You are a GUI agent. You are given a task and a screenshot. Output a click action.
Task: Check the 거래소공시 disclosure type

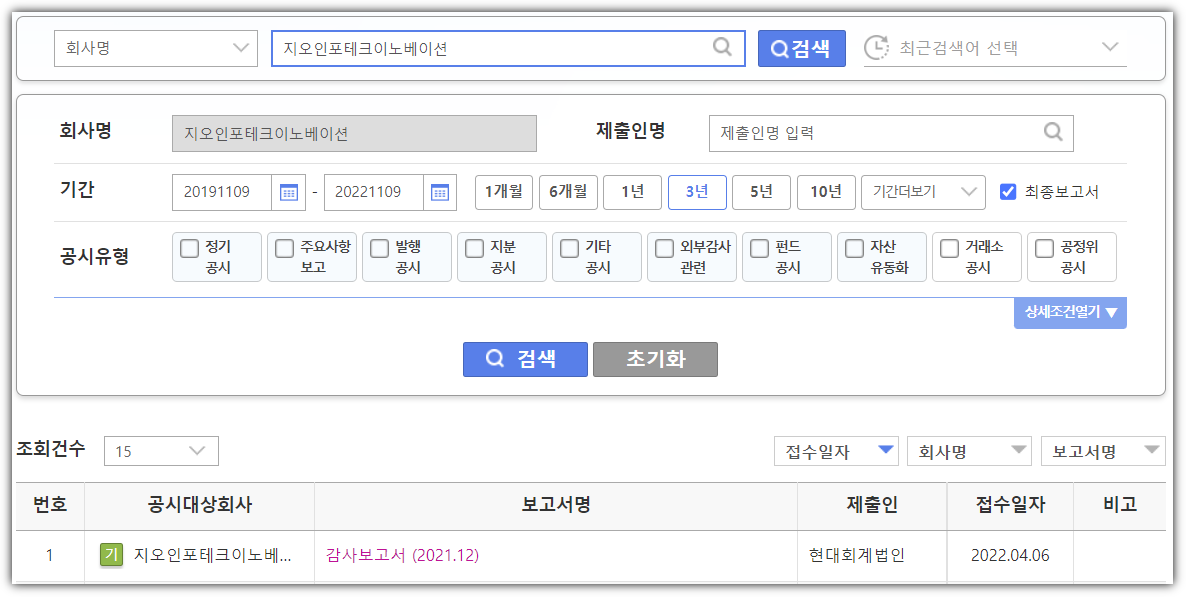click(949, 247)
